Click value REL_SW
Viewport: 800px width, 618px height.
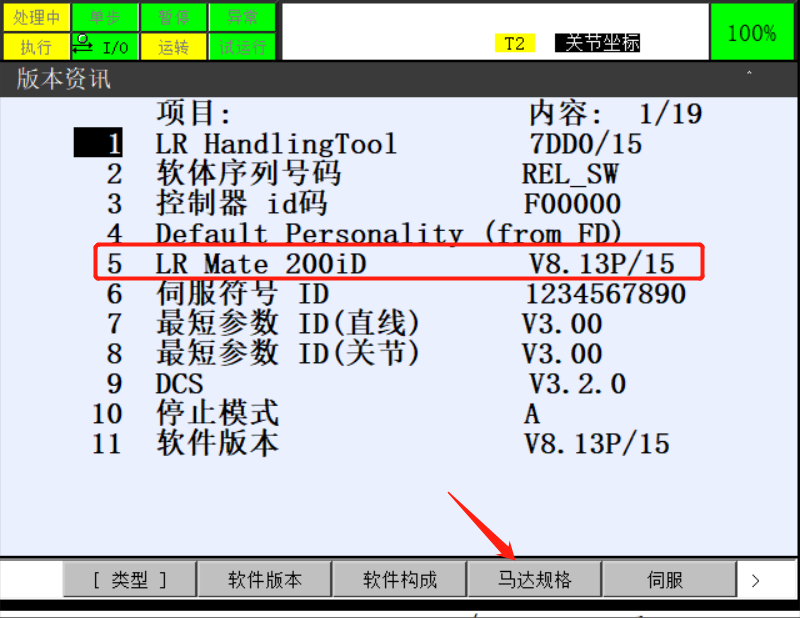[570, 174]
